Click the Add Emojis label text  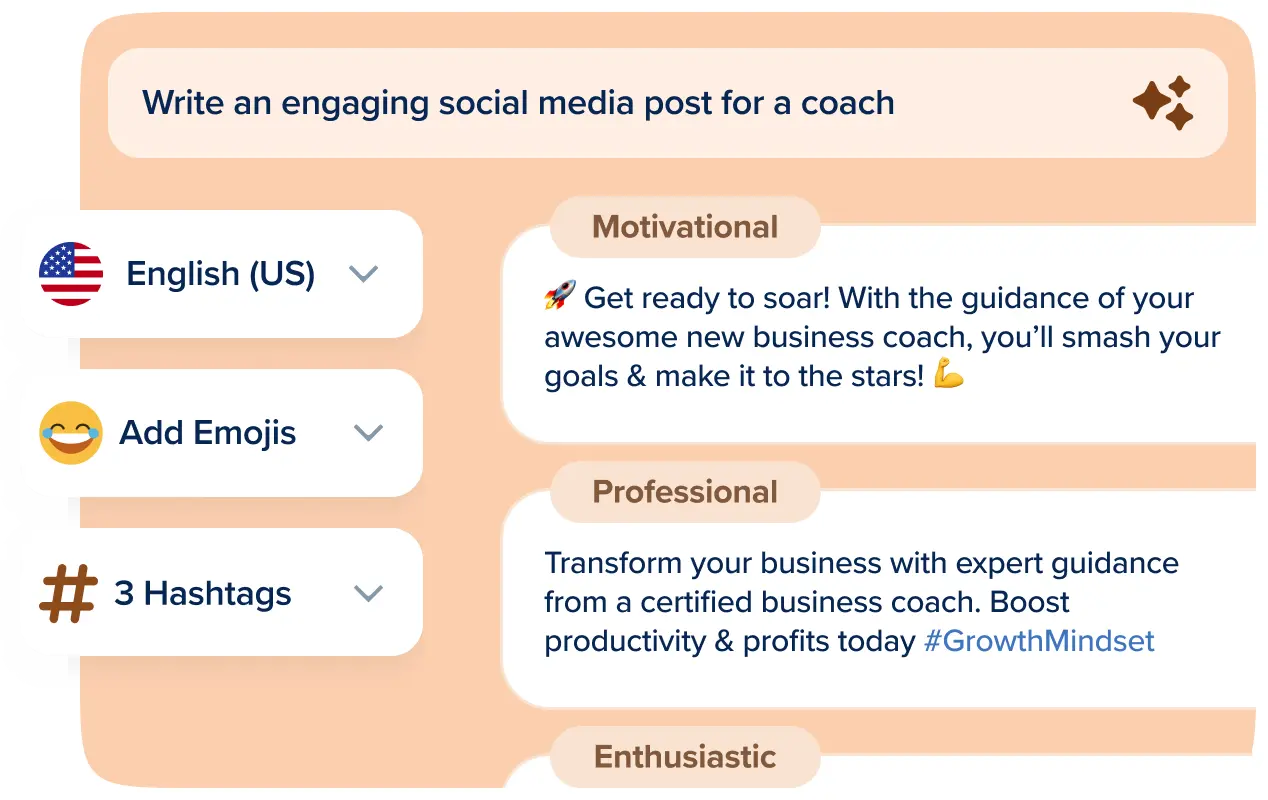tap(208, 433)
